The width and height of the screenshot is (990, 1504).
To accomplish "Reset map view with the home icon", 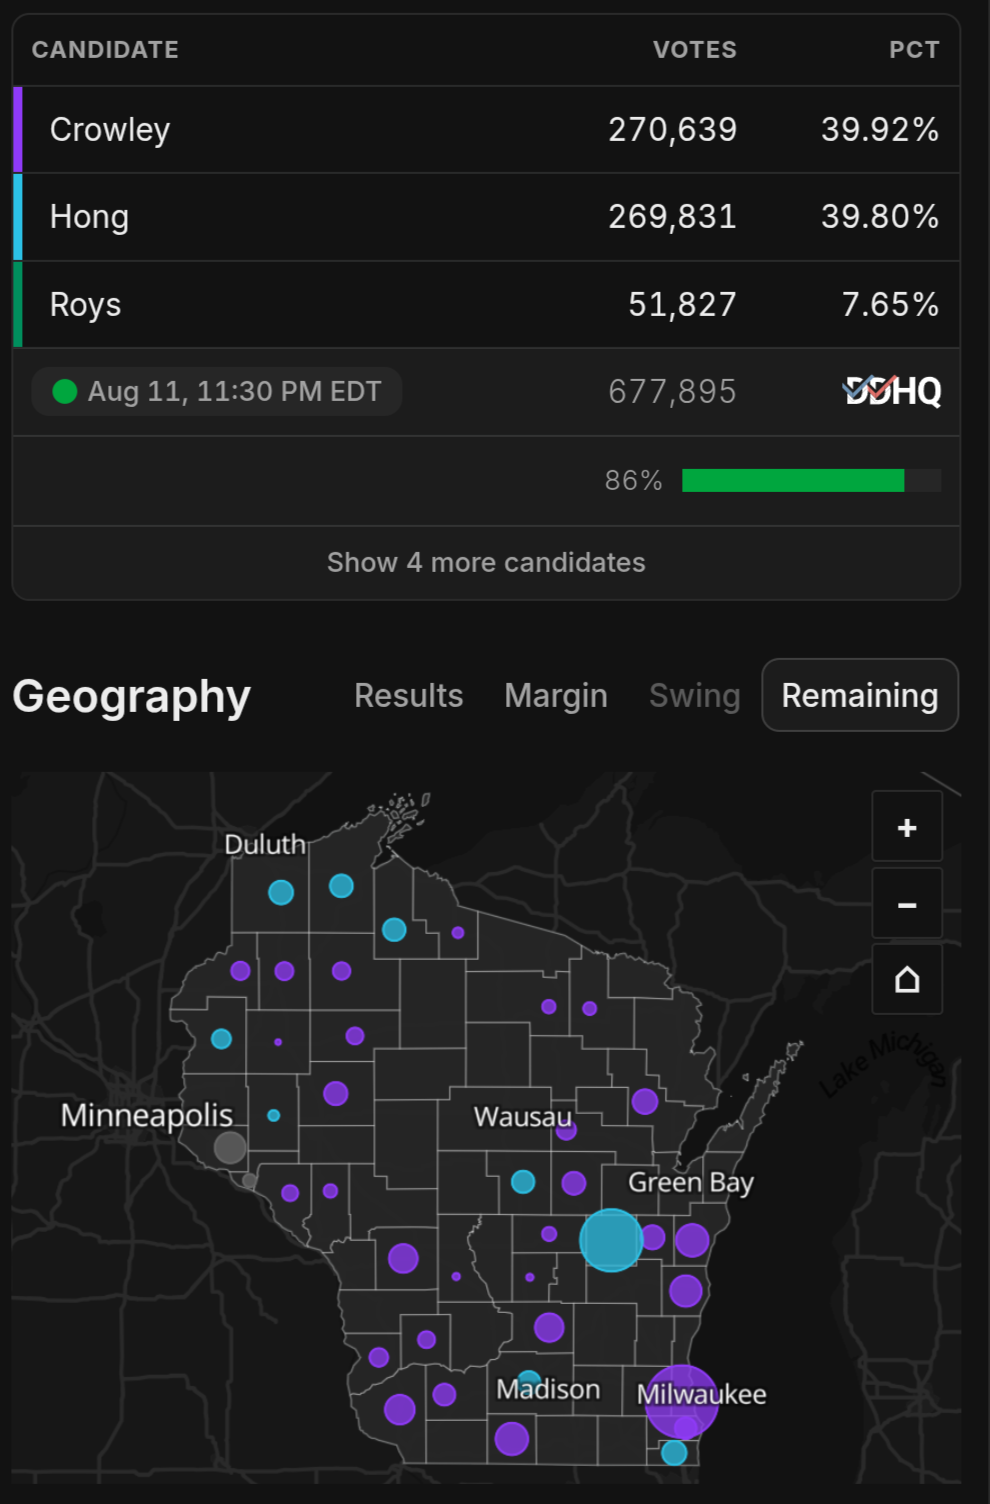I will 907,980.
